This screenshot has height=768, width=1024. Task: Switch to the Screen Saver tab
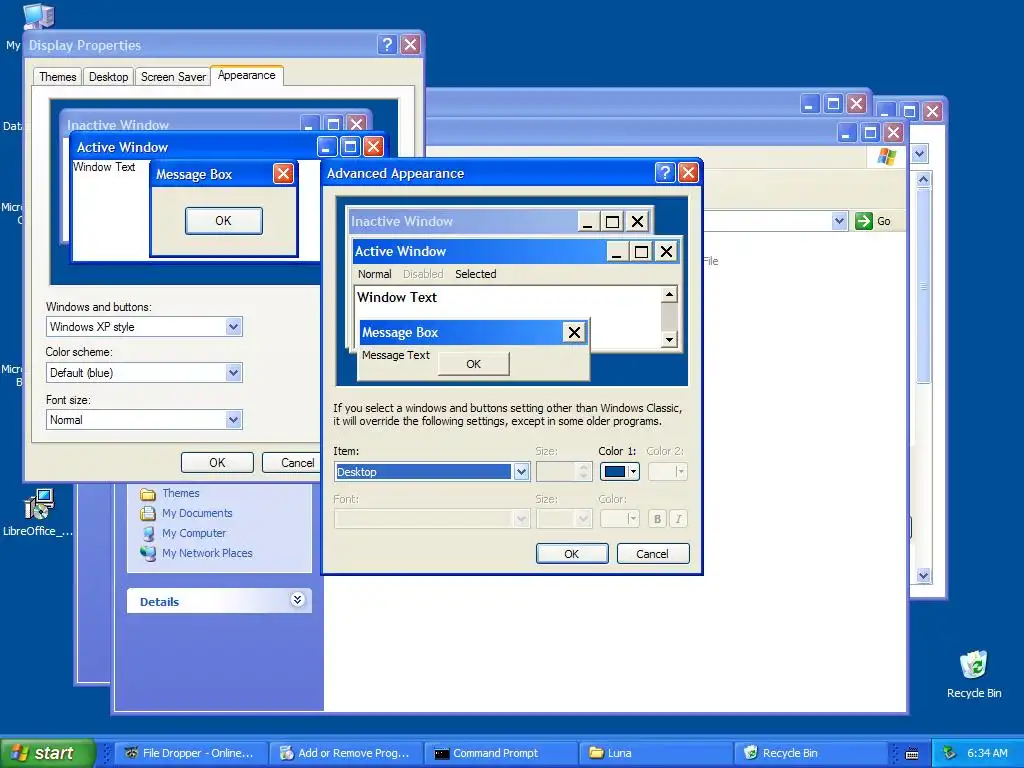click(x=173, y=77)
